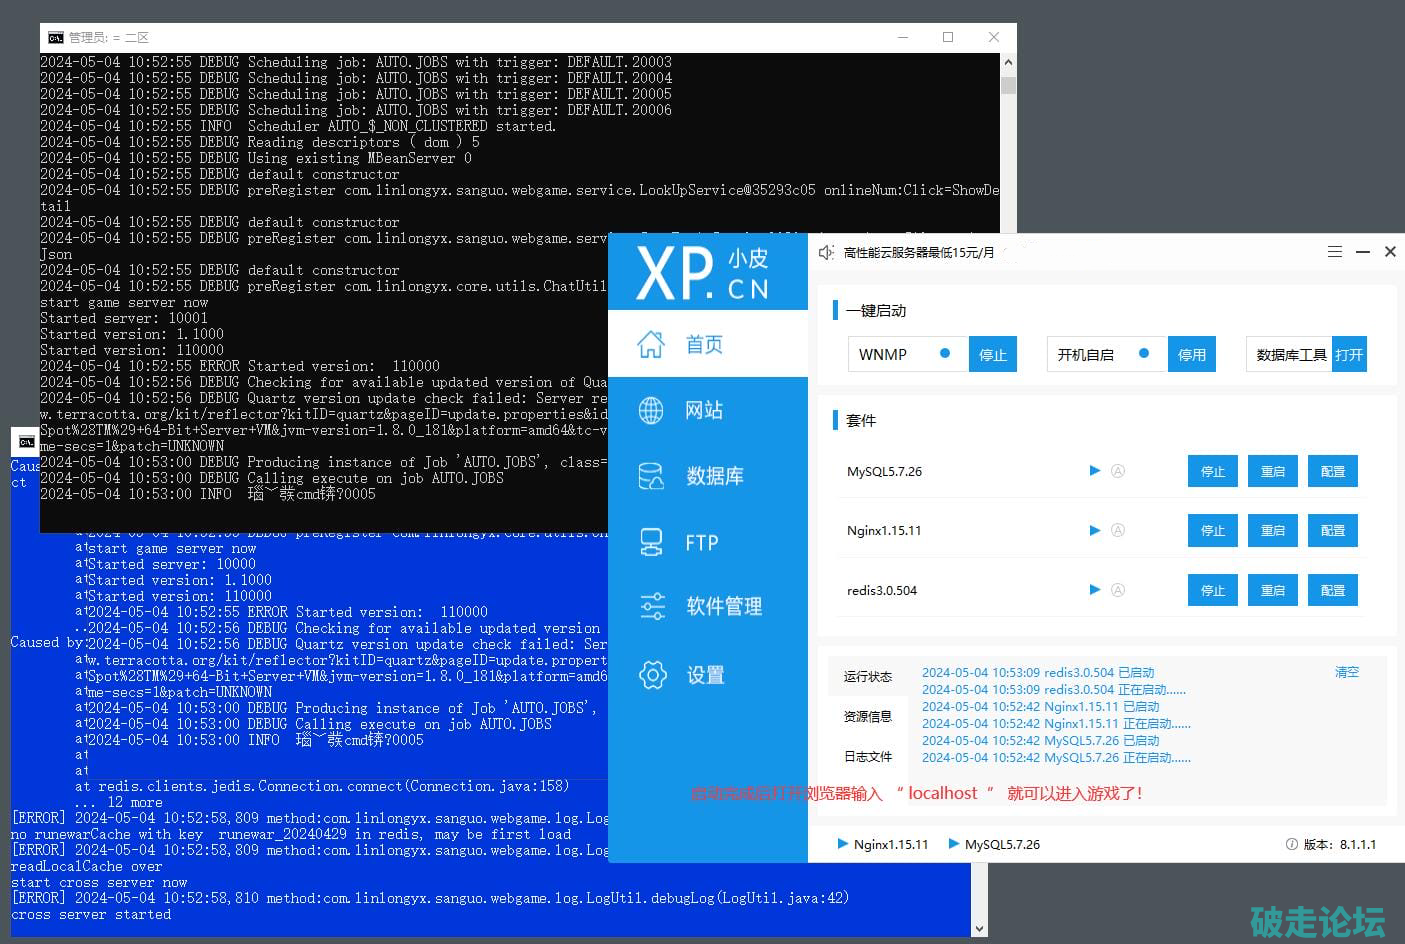Toggle auto-start circle for Nginx1.15.11
The width and height of the screenshot is (1405, 944).
1118,531
